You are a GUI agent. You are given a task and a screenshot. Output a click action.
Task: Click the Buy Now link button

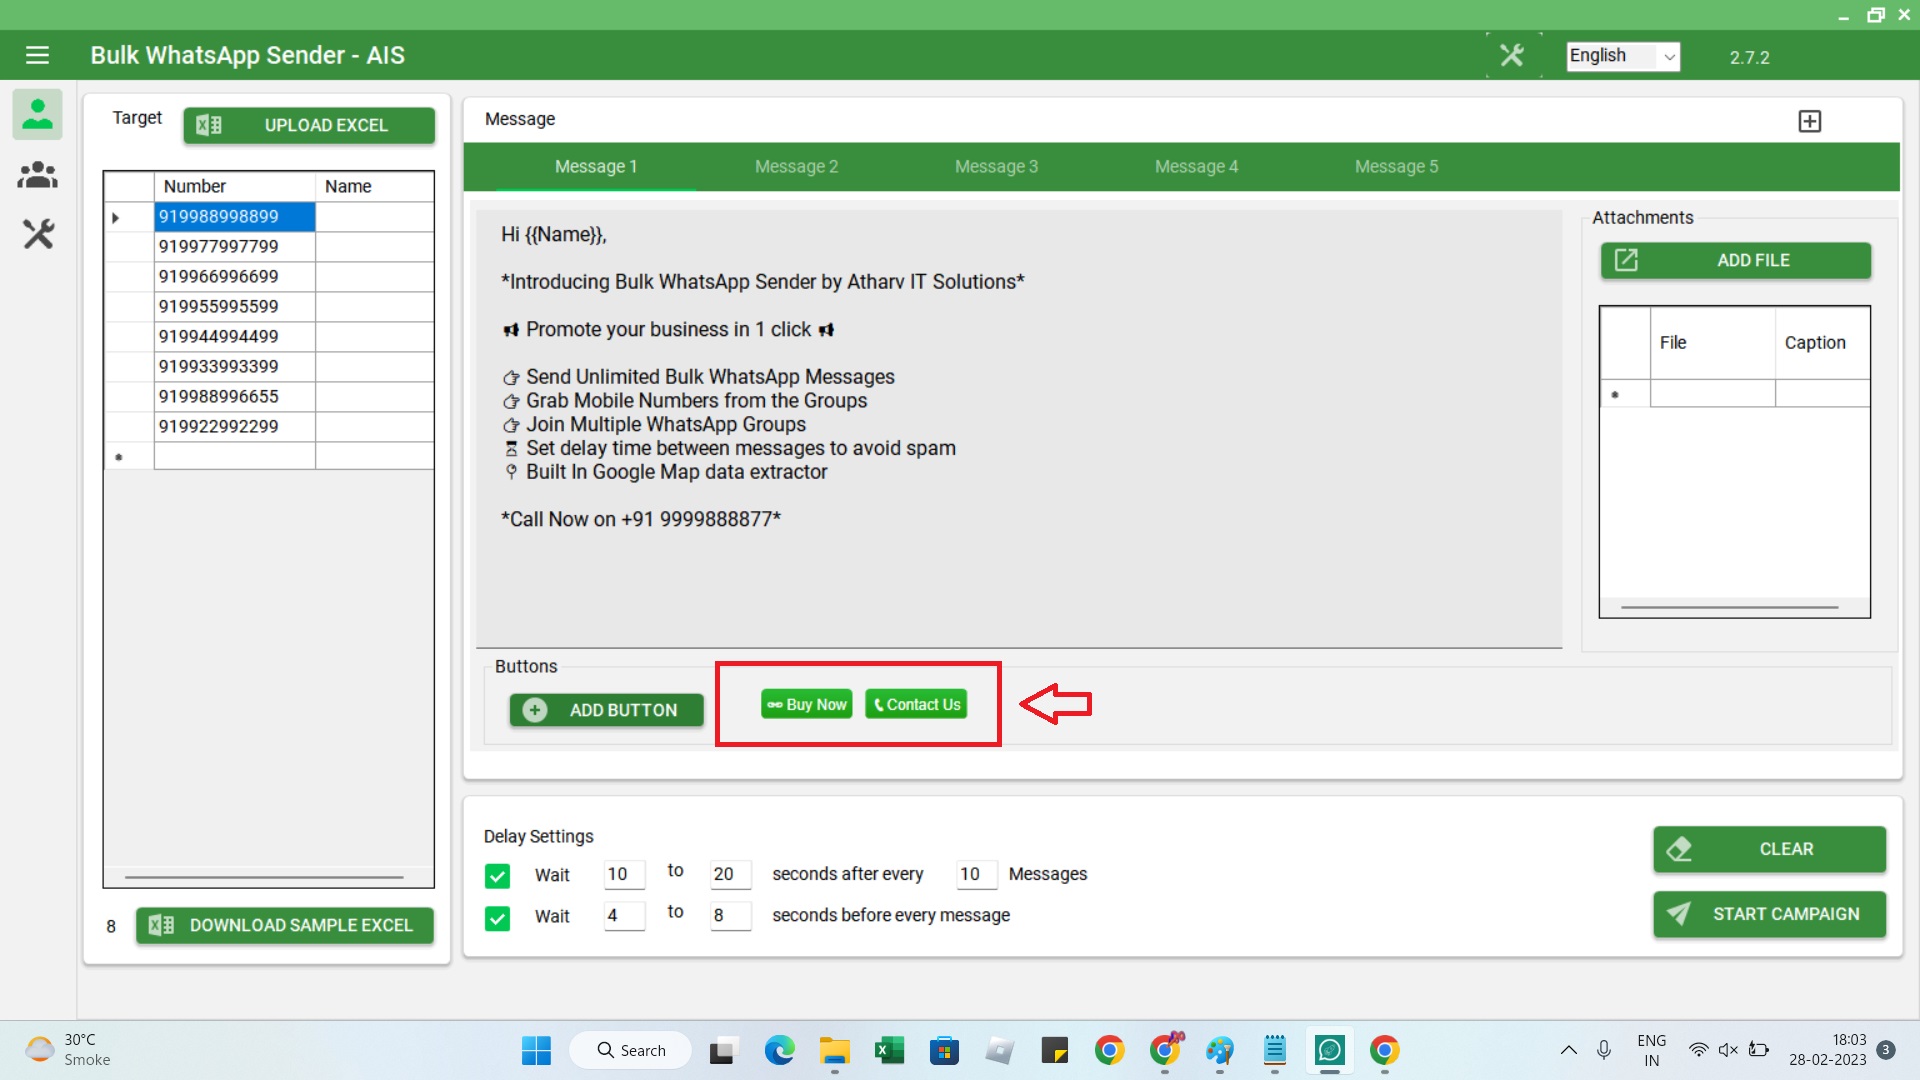pyautogui.click(x=806, y=704)
